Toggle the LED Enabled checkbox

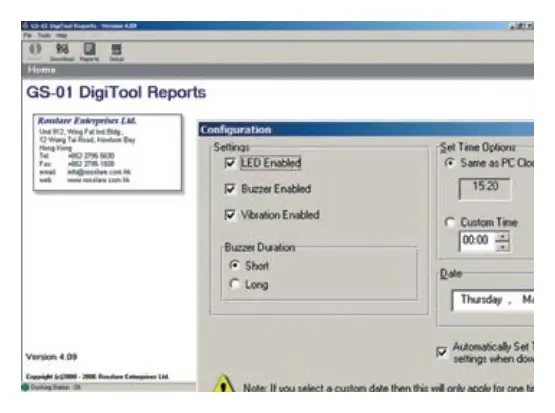point(230,163)
